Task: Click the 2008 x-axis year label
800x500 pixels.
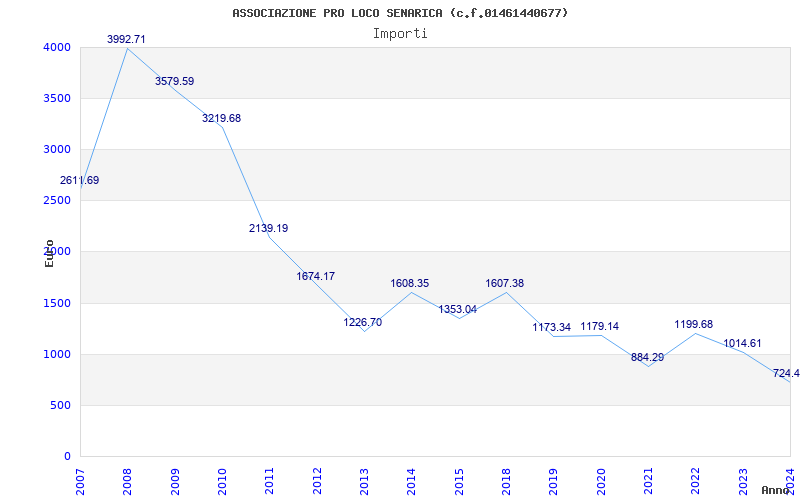Action: point(128,481)
